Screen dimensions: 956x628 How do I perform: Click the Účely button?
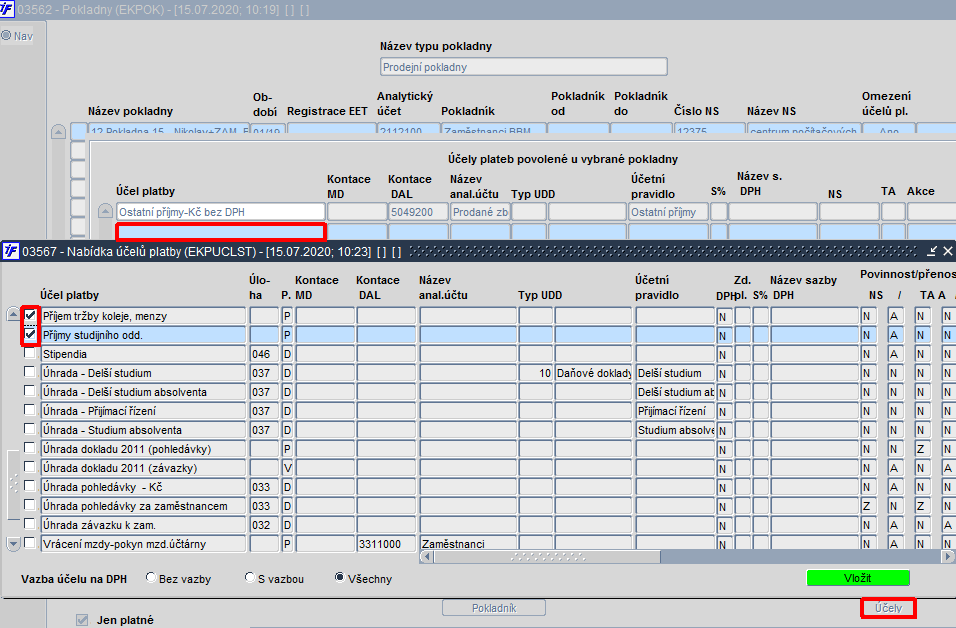(x=888, y=608)
